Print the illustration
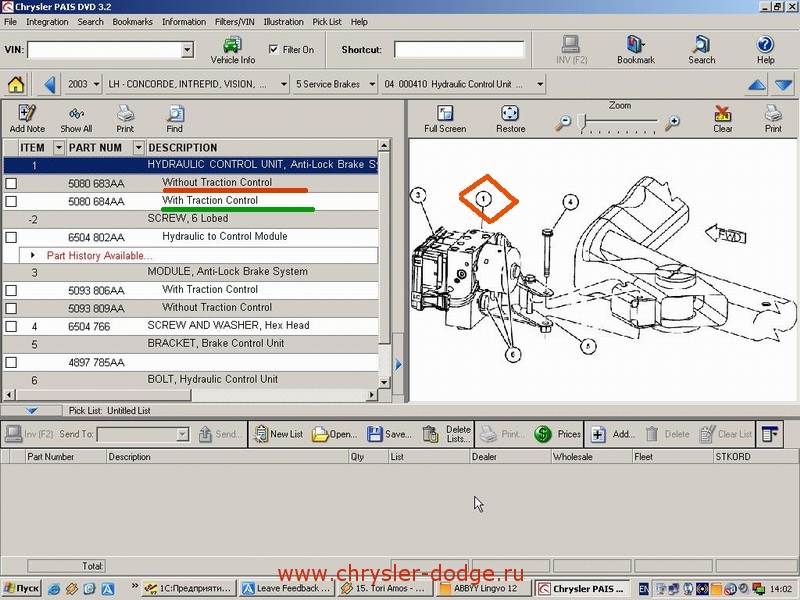The height and width of the screenshot is (600, 800). point(773,119)
